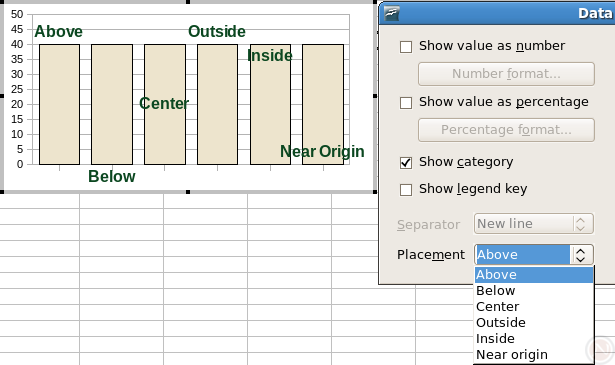615x365 pixels.
Task: Enable Show value as percentage checkbox
Action: pos(406,103)
